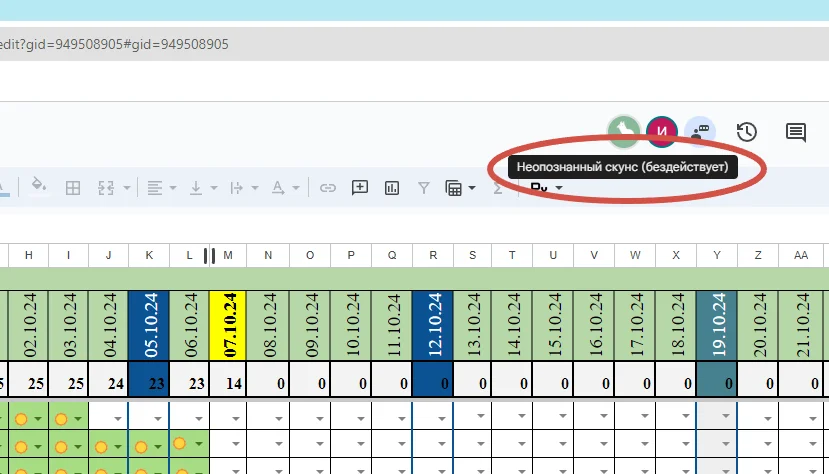The height and width of the screenshot is (474, 829).
Task: Click the insert comment icon
Action: [360, 188]
